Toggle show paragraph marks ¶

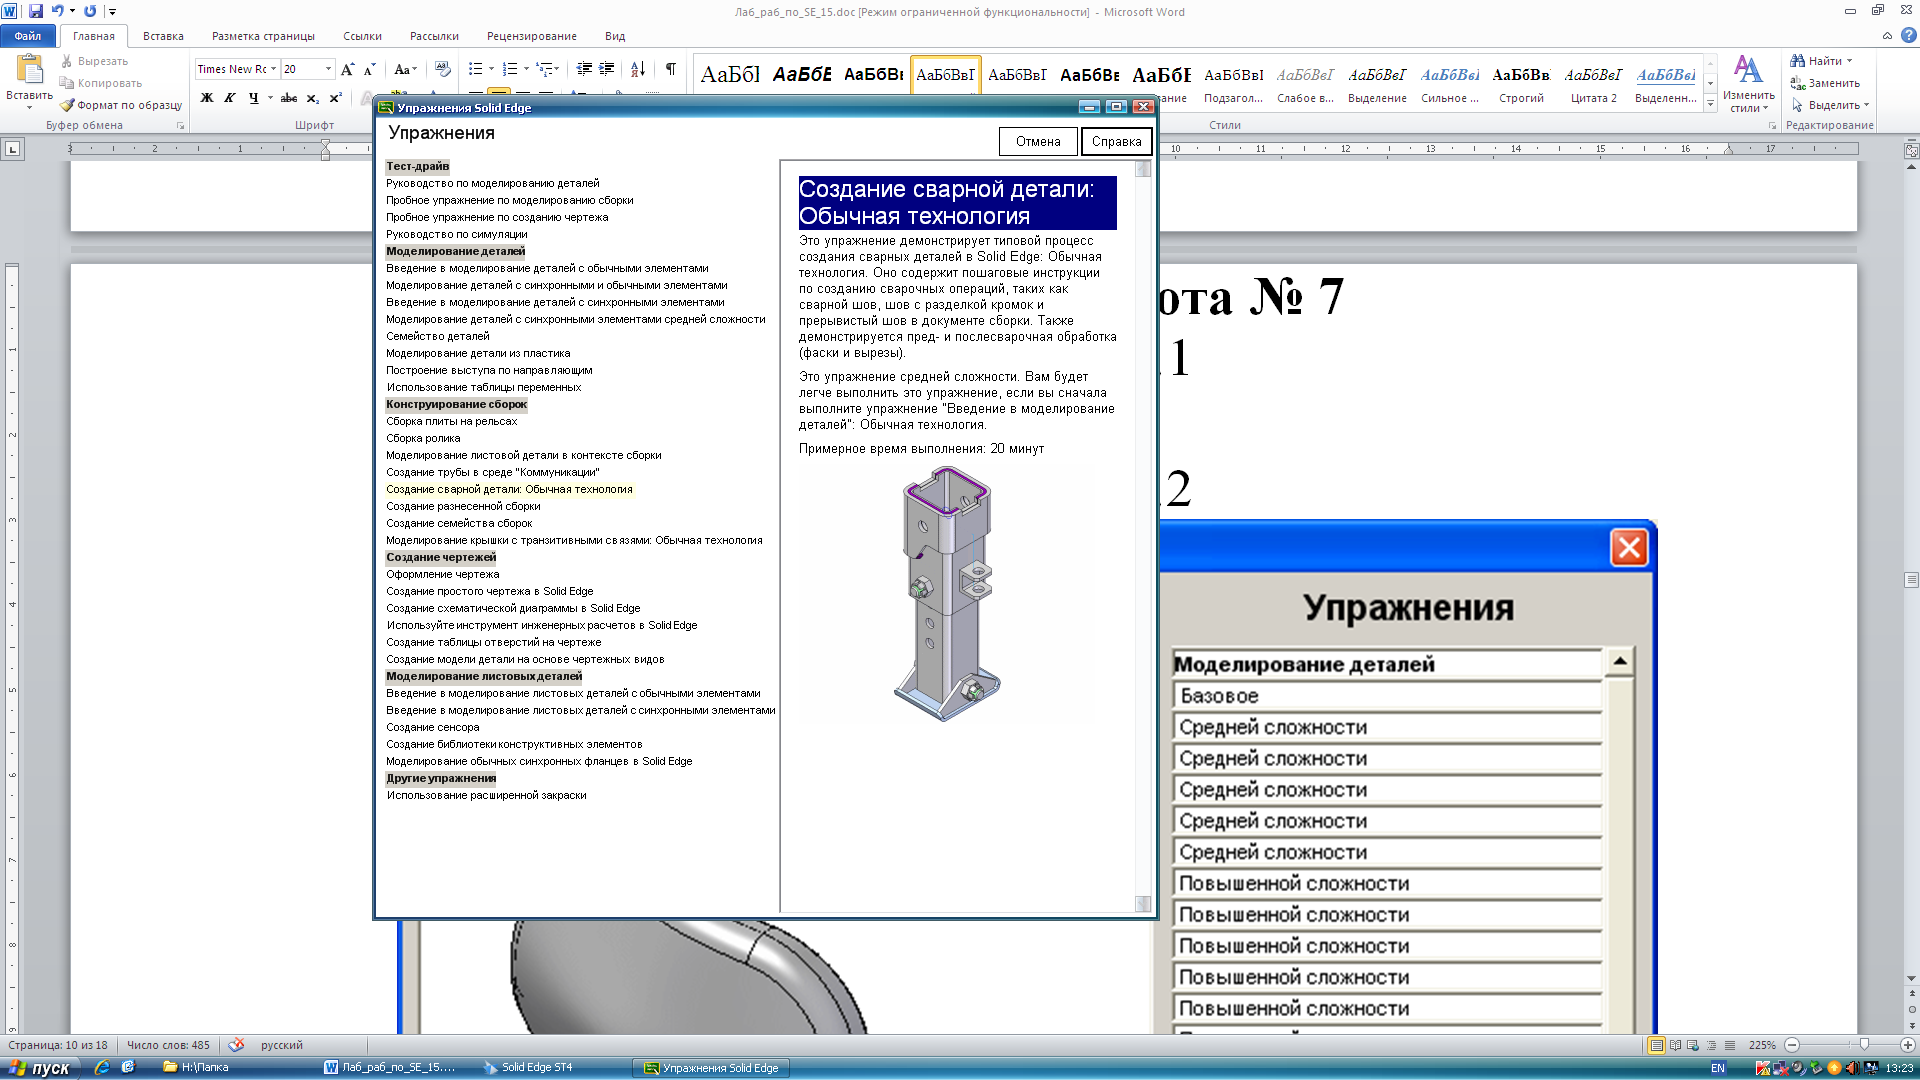[x=671, y=69]
